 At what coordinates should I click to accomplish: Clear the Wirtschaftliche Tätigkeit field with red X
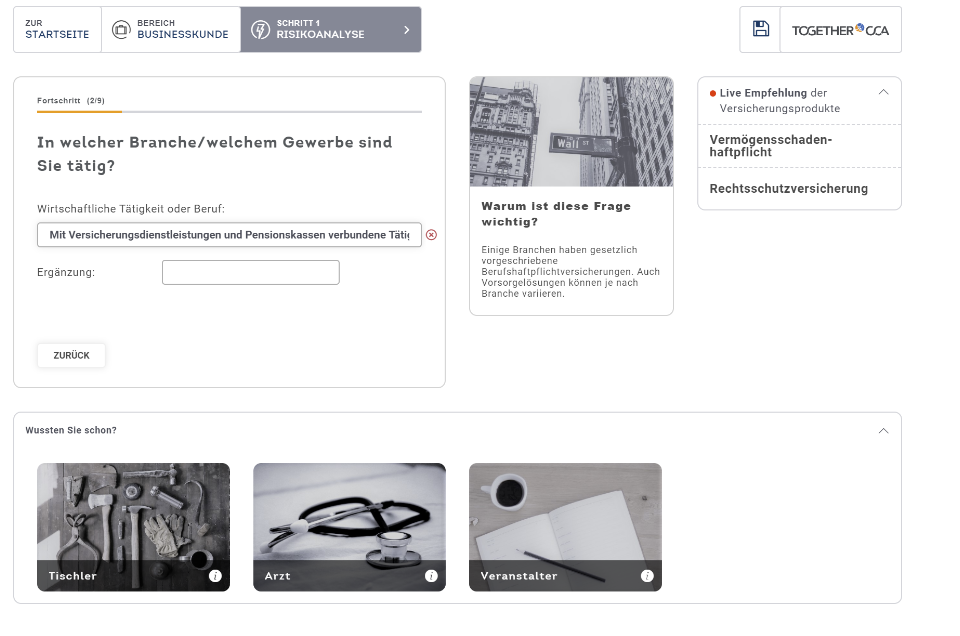[432, 235]
